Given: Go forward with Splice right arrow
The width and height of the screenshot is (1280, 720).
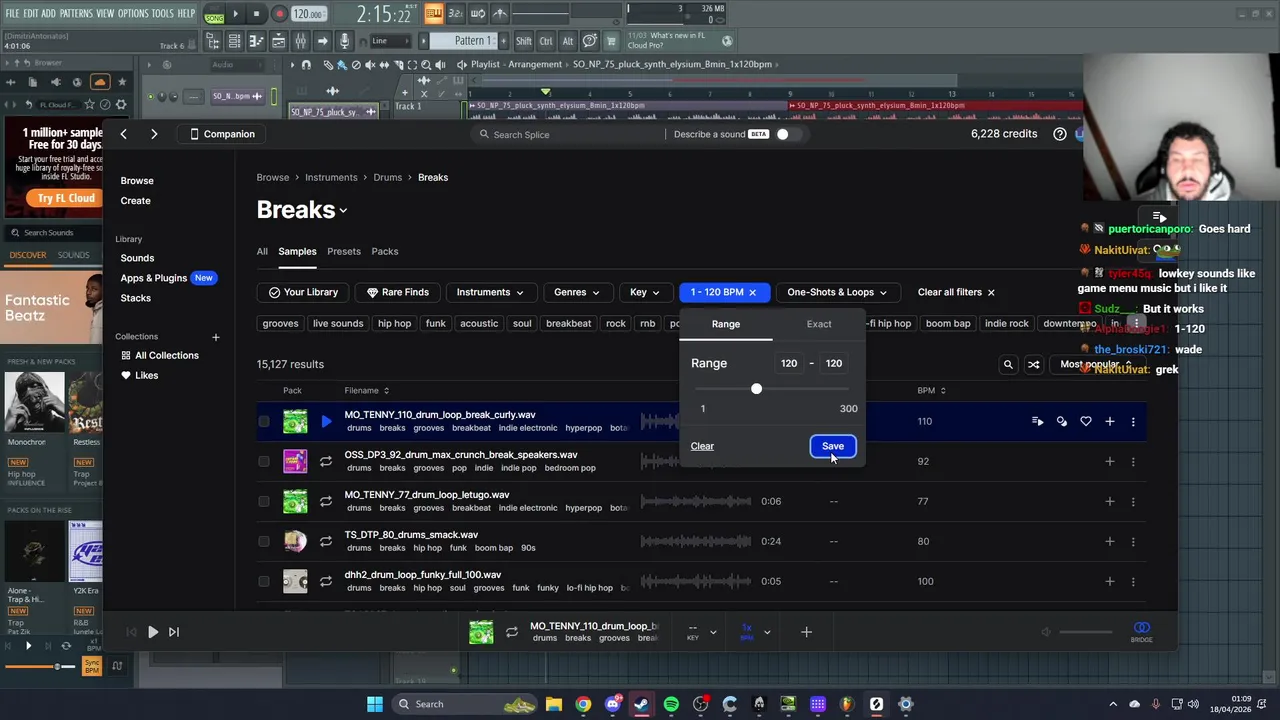Looking at the screenshot, I should [x=154, y=134].
